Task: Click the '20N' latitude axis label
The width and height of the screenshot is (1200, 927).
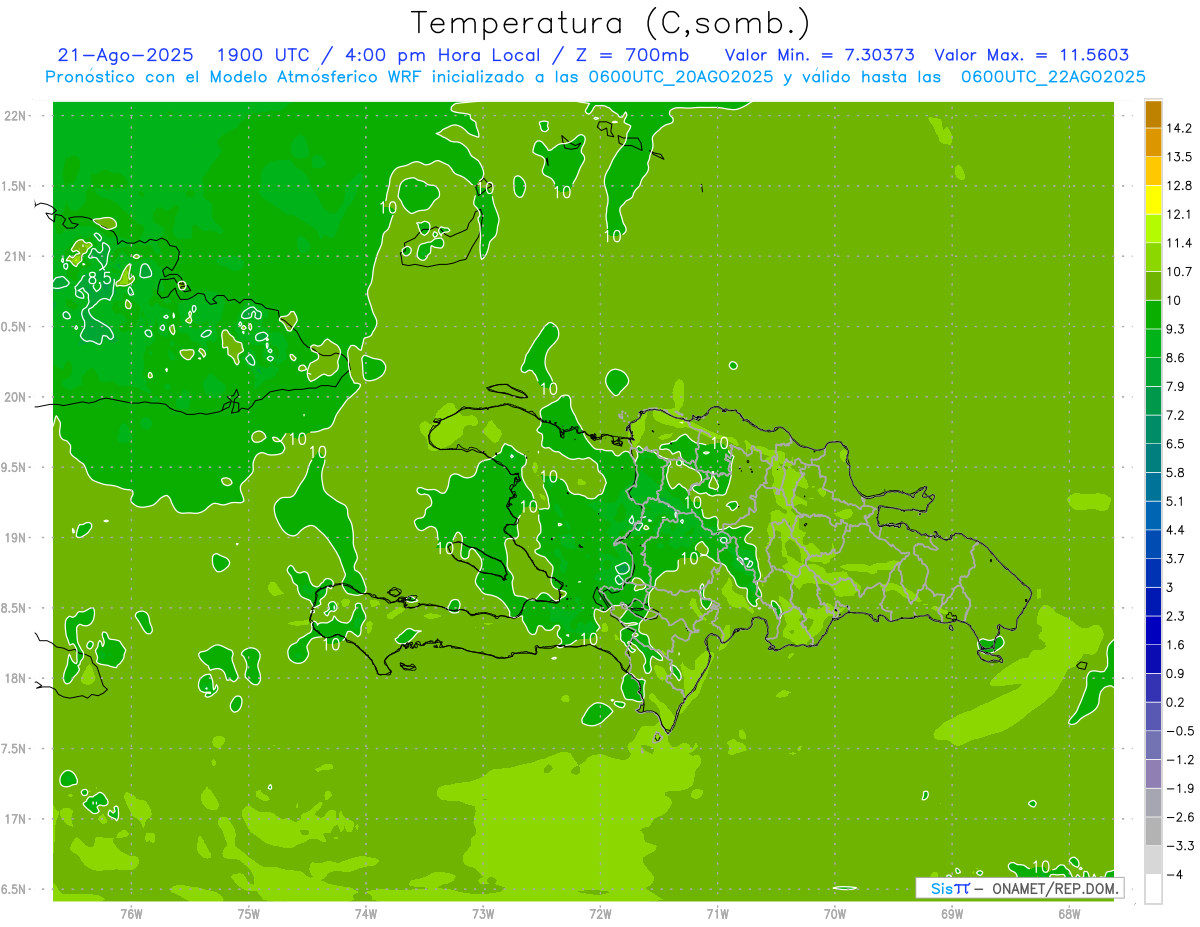Action: point(15,397)
